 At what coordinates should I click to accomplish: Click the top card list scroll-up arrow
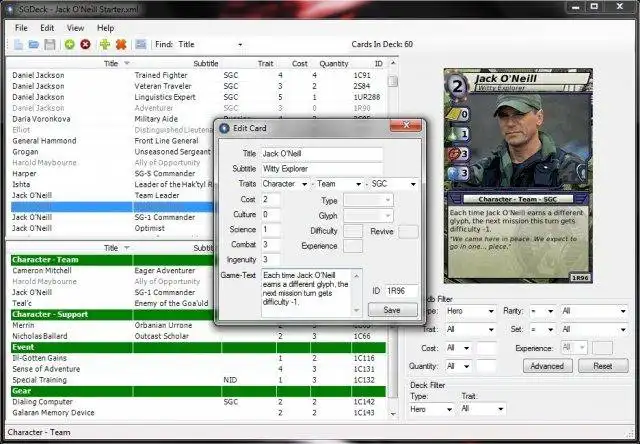coord(393,63)
